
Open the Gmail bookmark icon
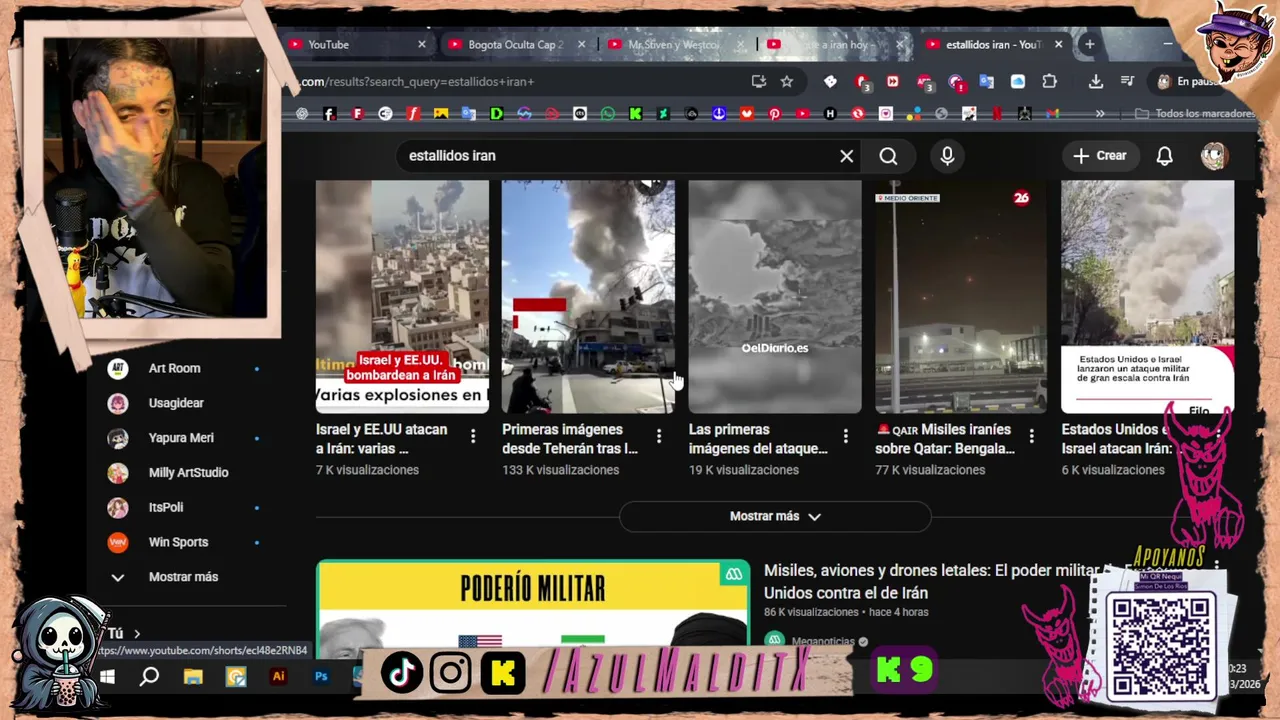pyautogui.click(x=1052, y=114)
